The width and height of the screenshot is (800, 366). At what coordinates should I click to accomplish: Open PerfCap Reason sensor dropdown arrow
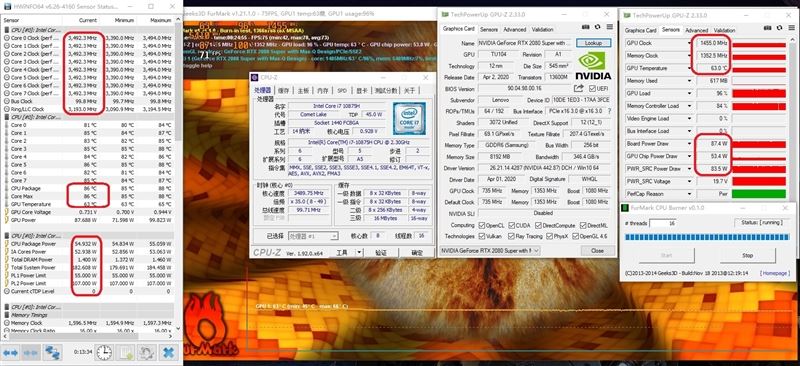coord(689,194)
